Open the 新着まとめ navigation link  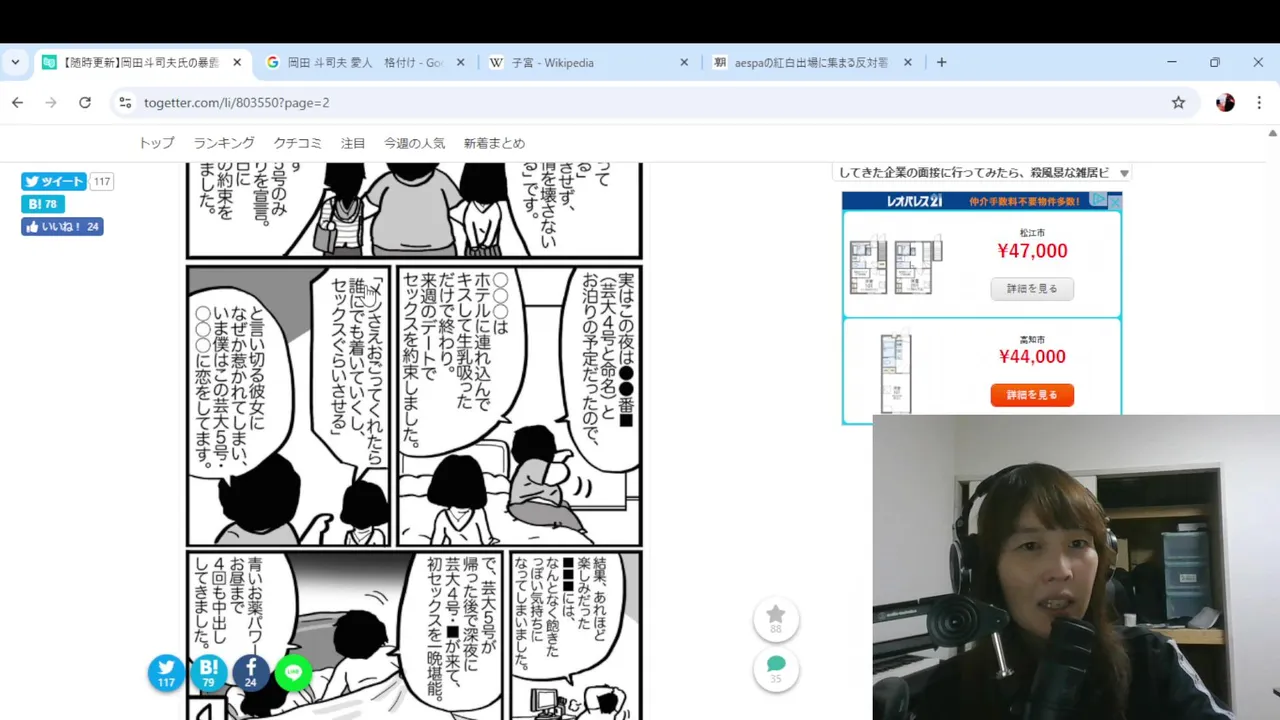pyautogui.click(x=494, y=143)
